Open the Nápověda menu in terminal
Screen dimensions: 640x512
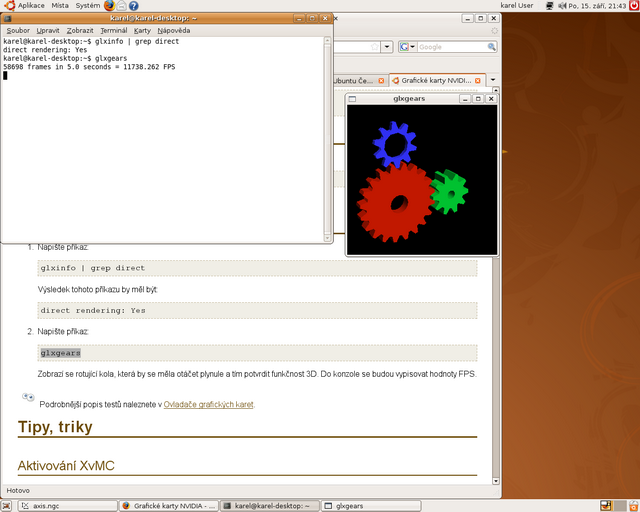[173, 30]
